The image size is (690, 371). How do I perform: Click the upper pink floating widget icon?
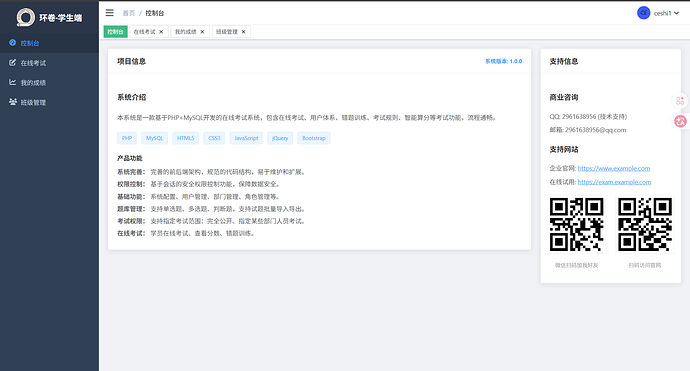coord(680,101)
